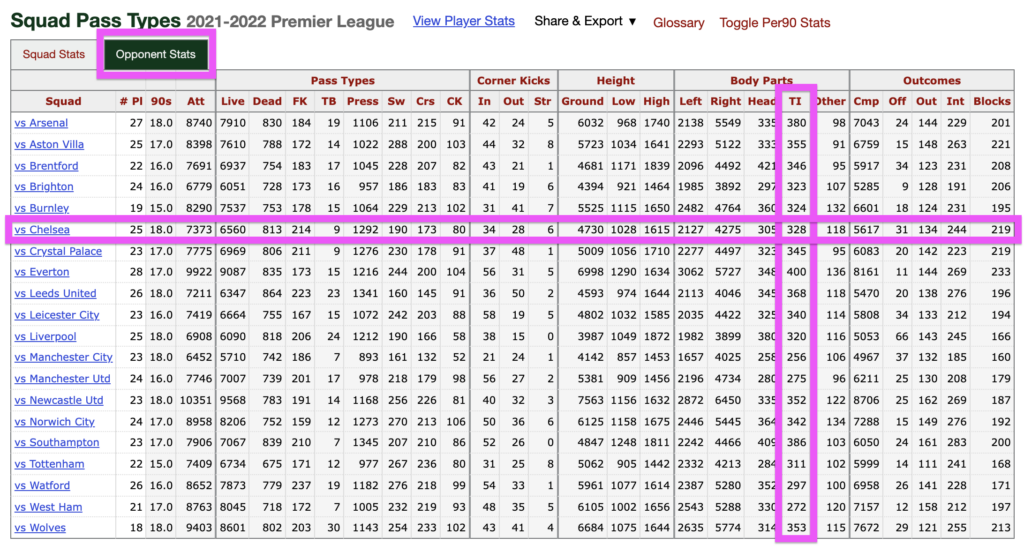Open the vs Everton squad link
This screenshot has height=551, width=1024.
[42, 272]
